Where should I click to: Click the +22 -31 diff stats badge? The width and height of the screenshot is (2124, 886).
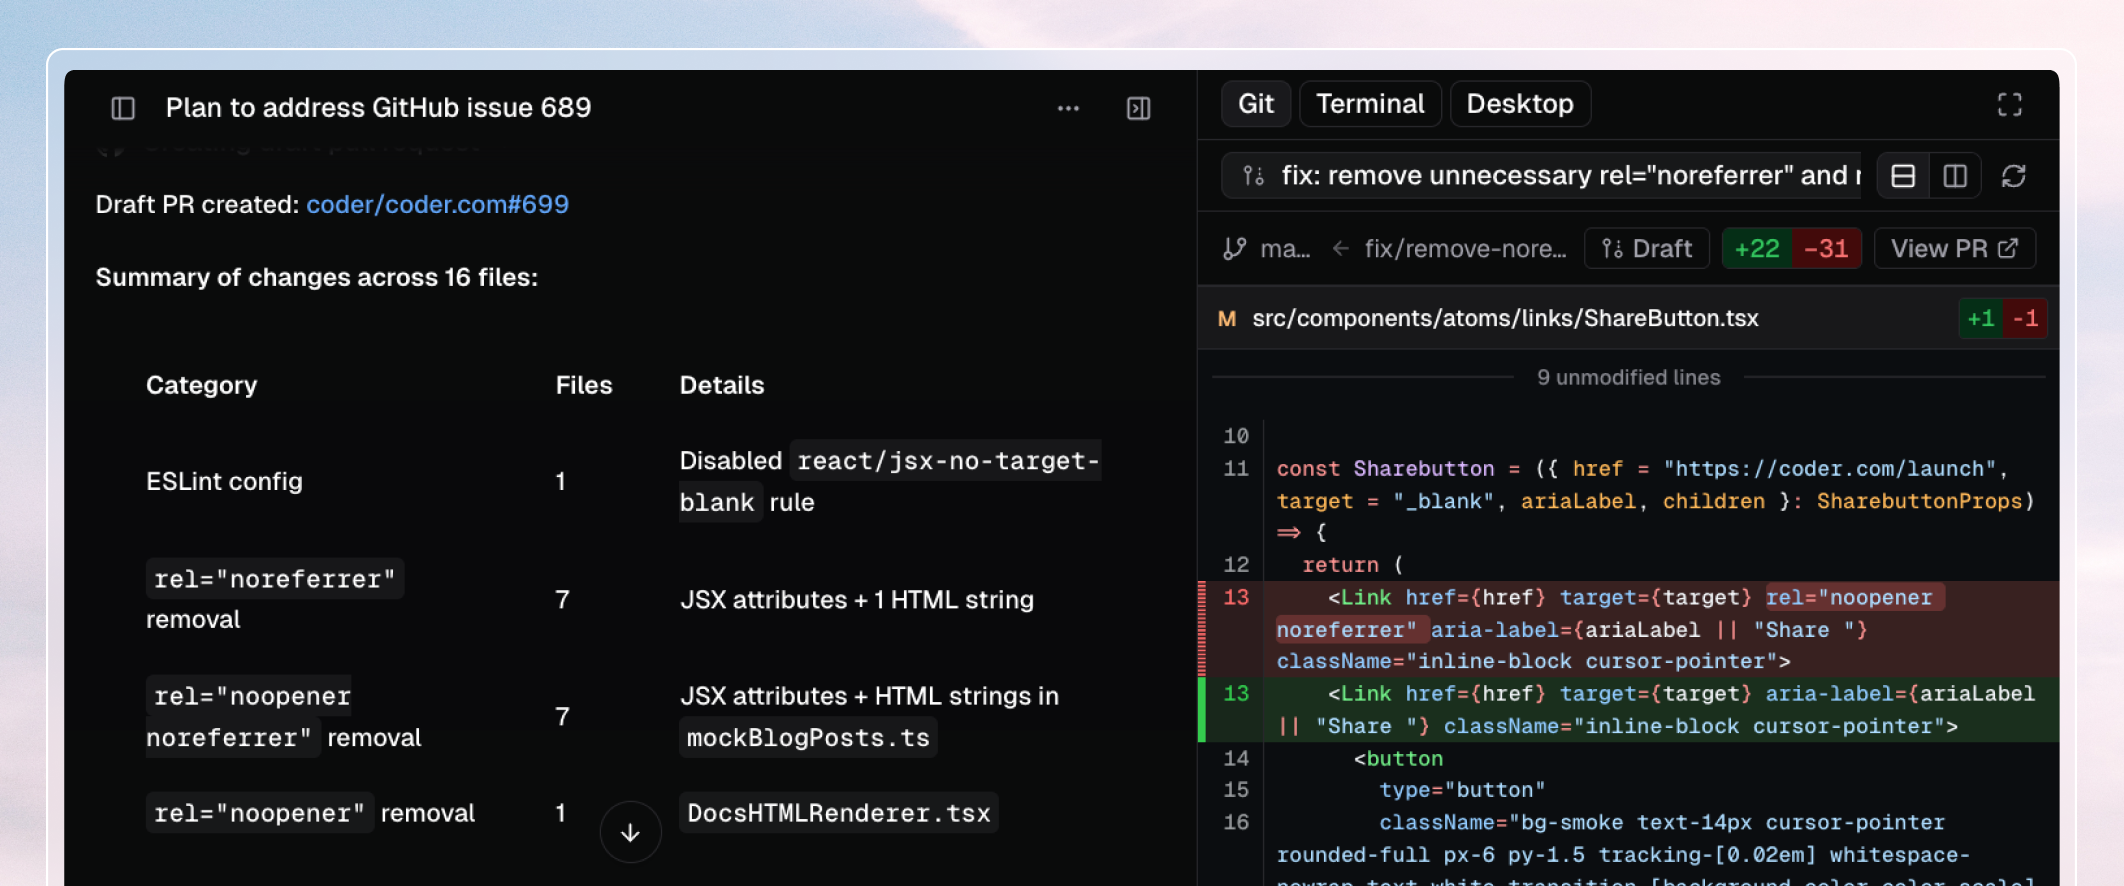(x=1791, y=248)
